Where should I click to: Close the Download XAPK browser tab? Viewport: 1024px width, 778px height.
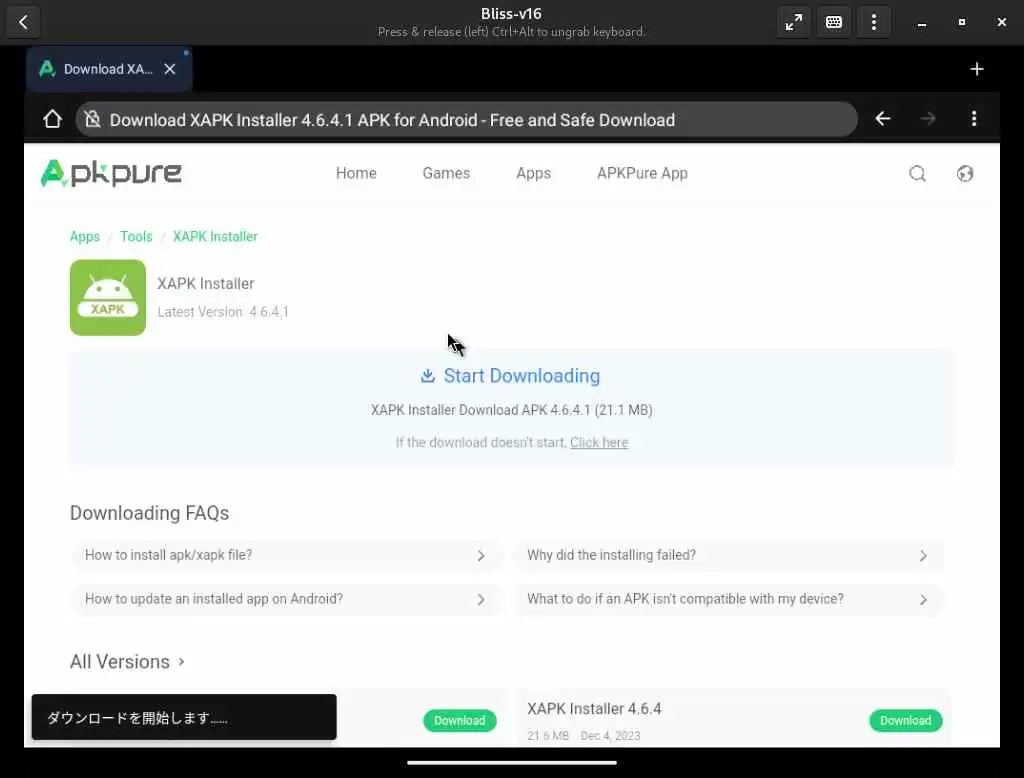tap(170, 69)
